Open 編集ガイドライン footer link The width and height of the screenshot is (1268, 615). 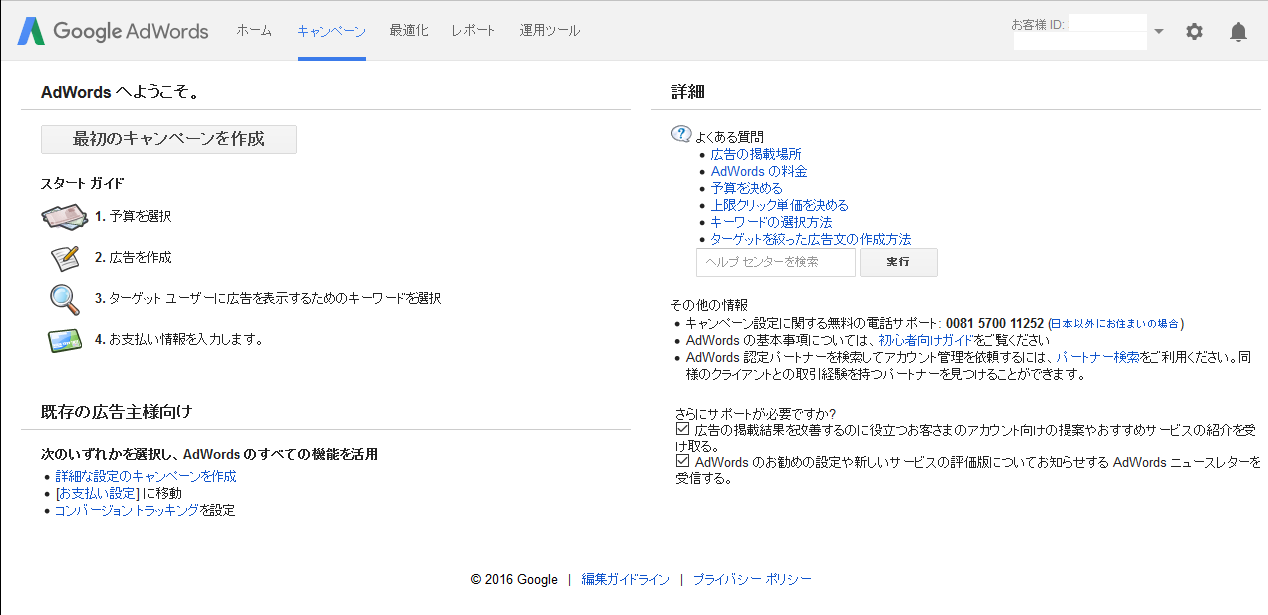626,580
